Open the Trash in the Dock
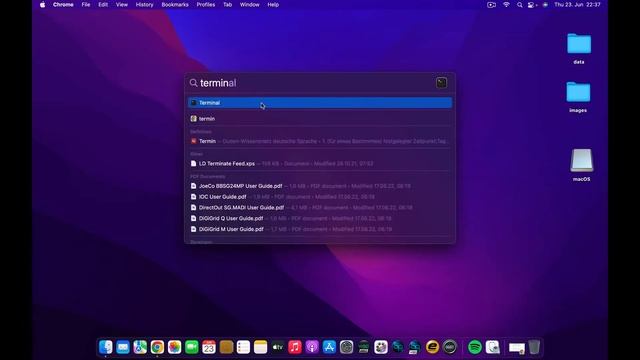This screenshot has width=640, height=360. tap(534, 347)
